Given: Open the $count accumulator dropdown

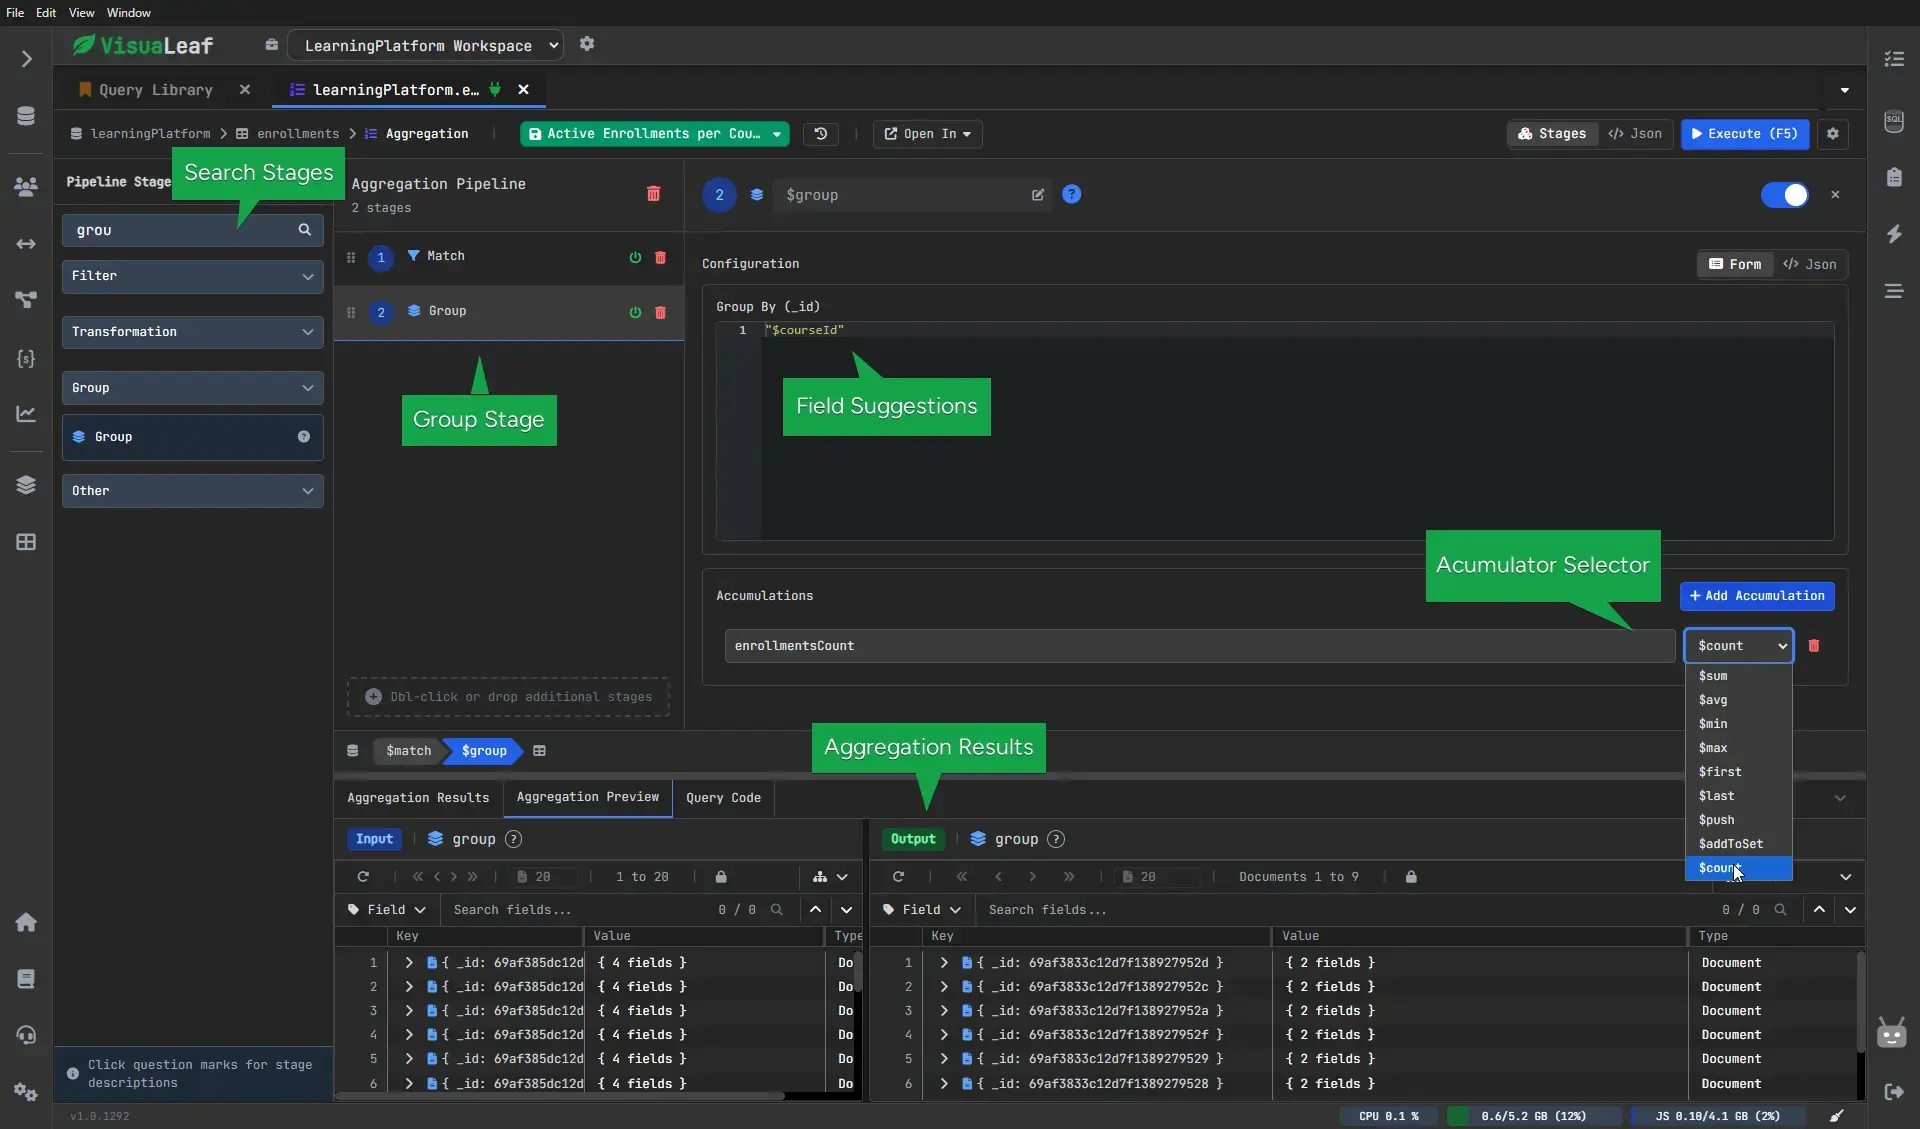Looking at the screenshot, I should (x=1738, y=646).
